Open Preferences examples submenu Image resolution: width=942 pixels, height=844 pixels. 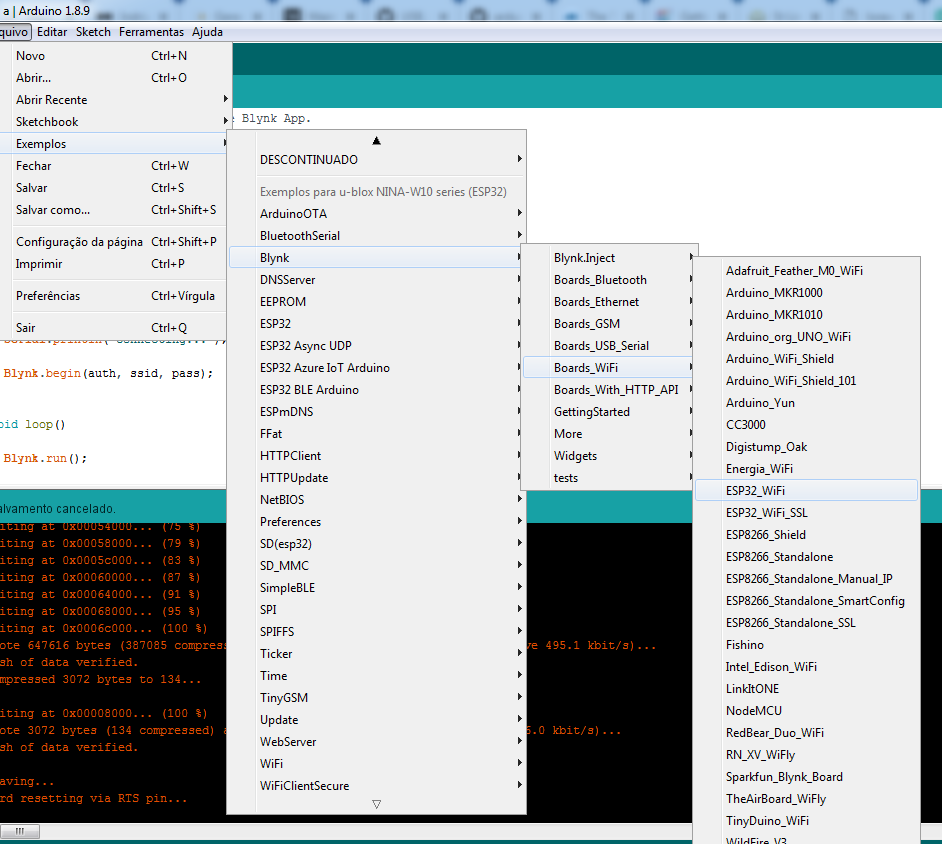pyautogui.click(x=377, y=522)
